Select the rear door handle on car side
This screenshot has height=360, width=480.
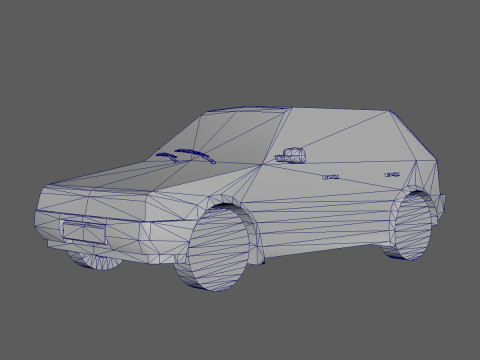(392, 175)
